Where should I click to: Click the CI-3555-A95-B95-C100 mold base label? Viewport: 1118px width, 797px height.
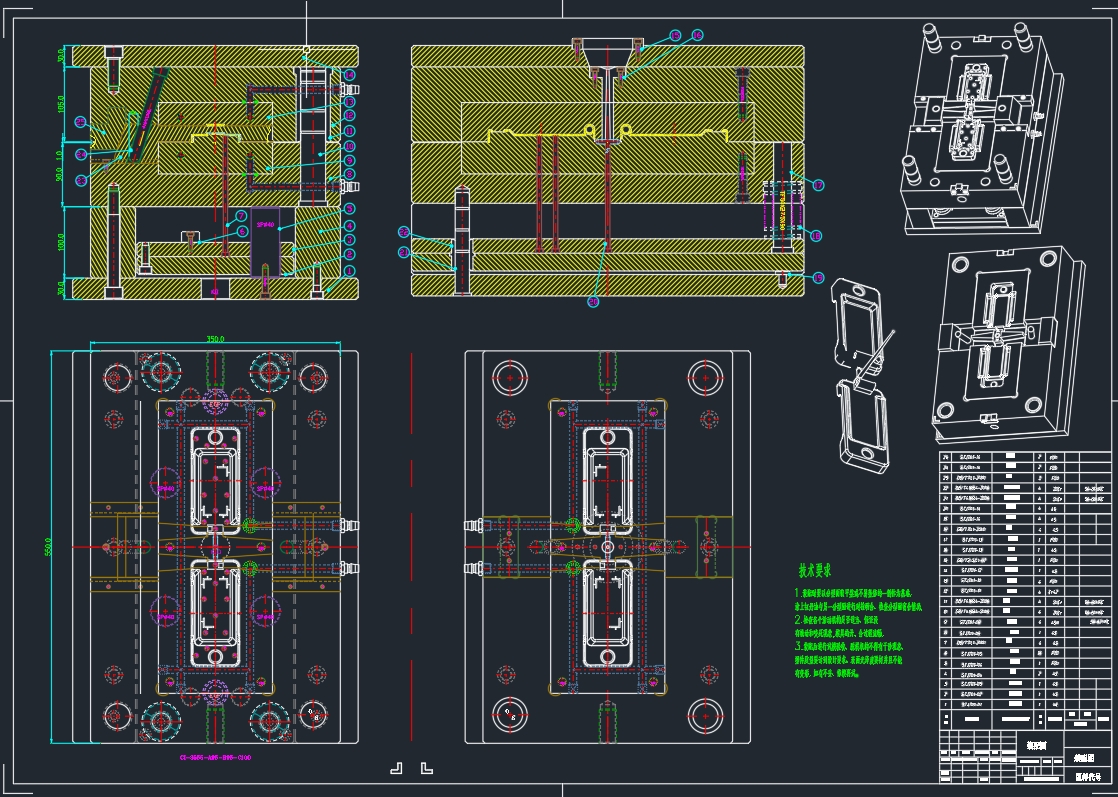coord(215,757)
